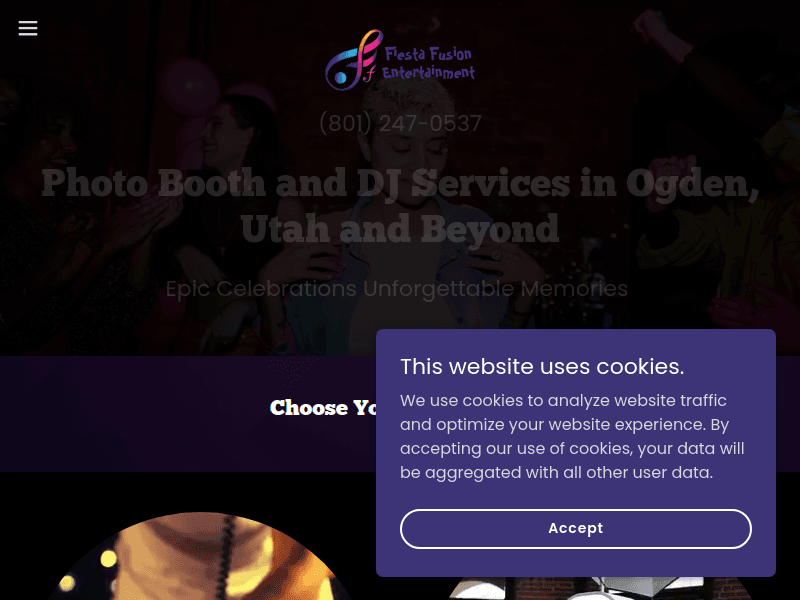Click the Fiesta Fusion Entertainment logo text
The width and height of the screenshot is (800, 600).
(429, 63)
